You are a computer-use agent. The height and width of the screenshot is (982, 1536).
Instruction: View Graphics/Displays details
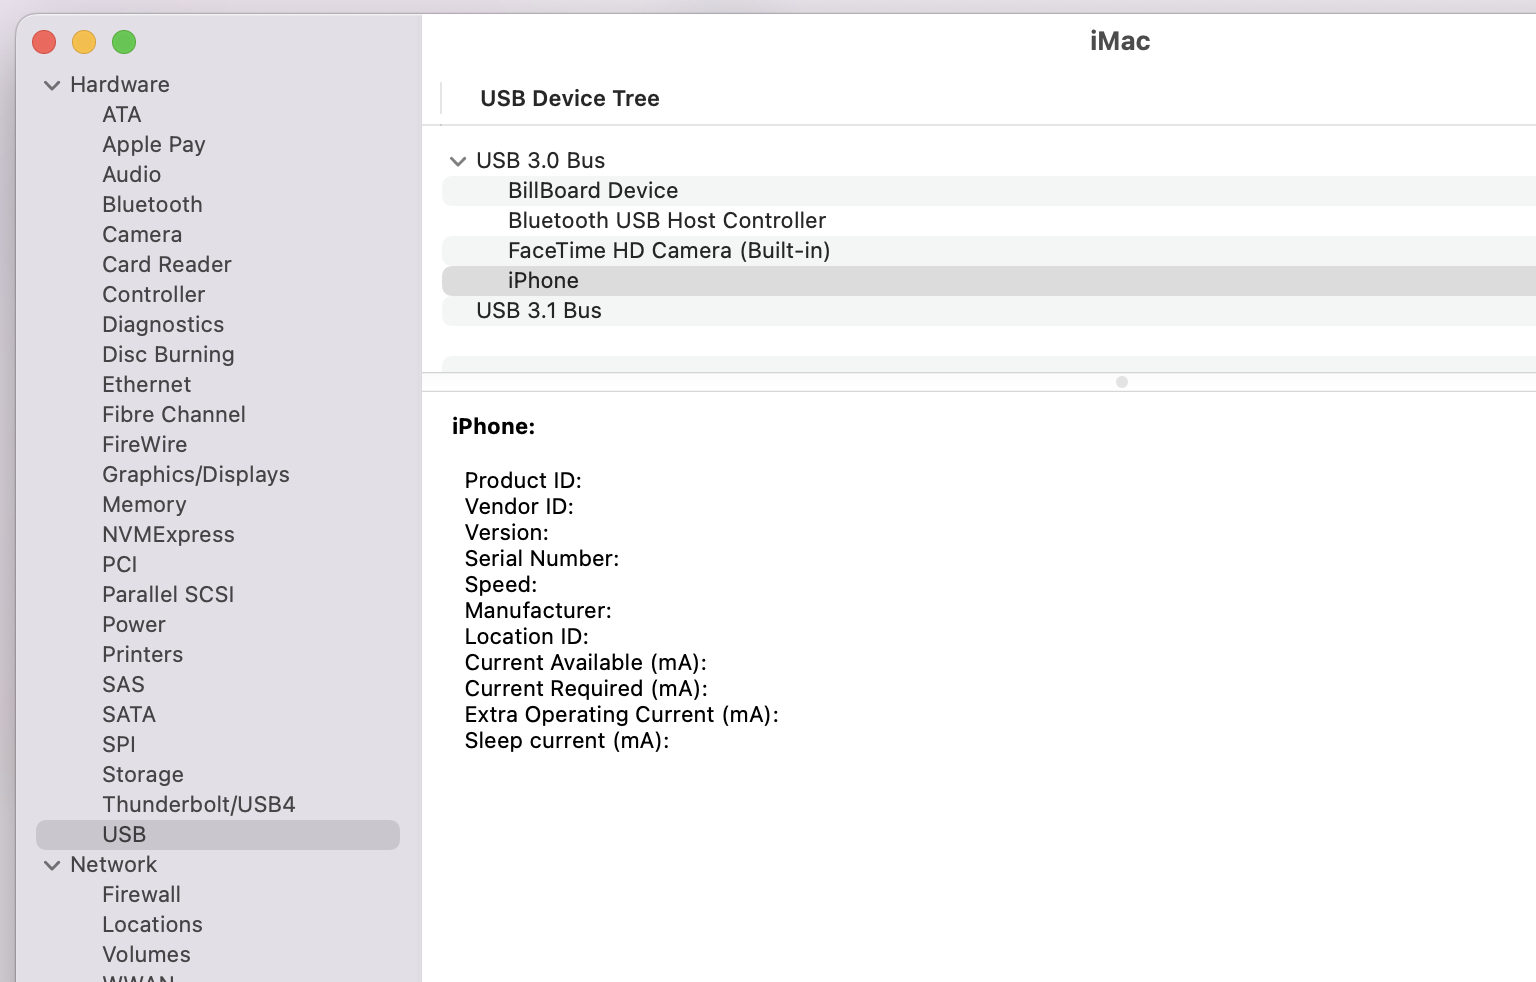tap(196, 475)
